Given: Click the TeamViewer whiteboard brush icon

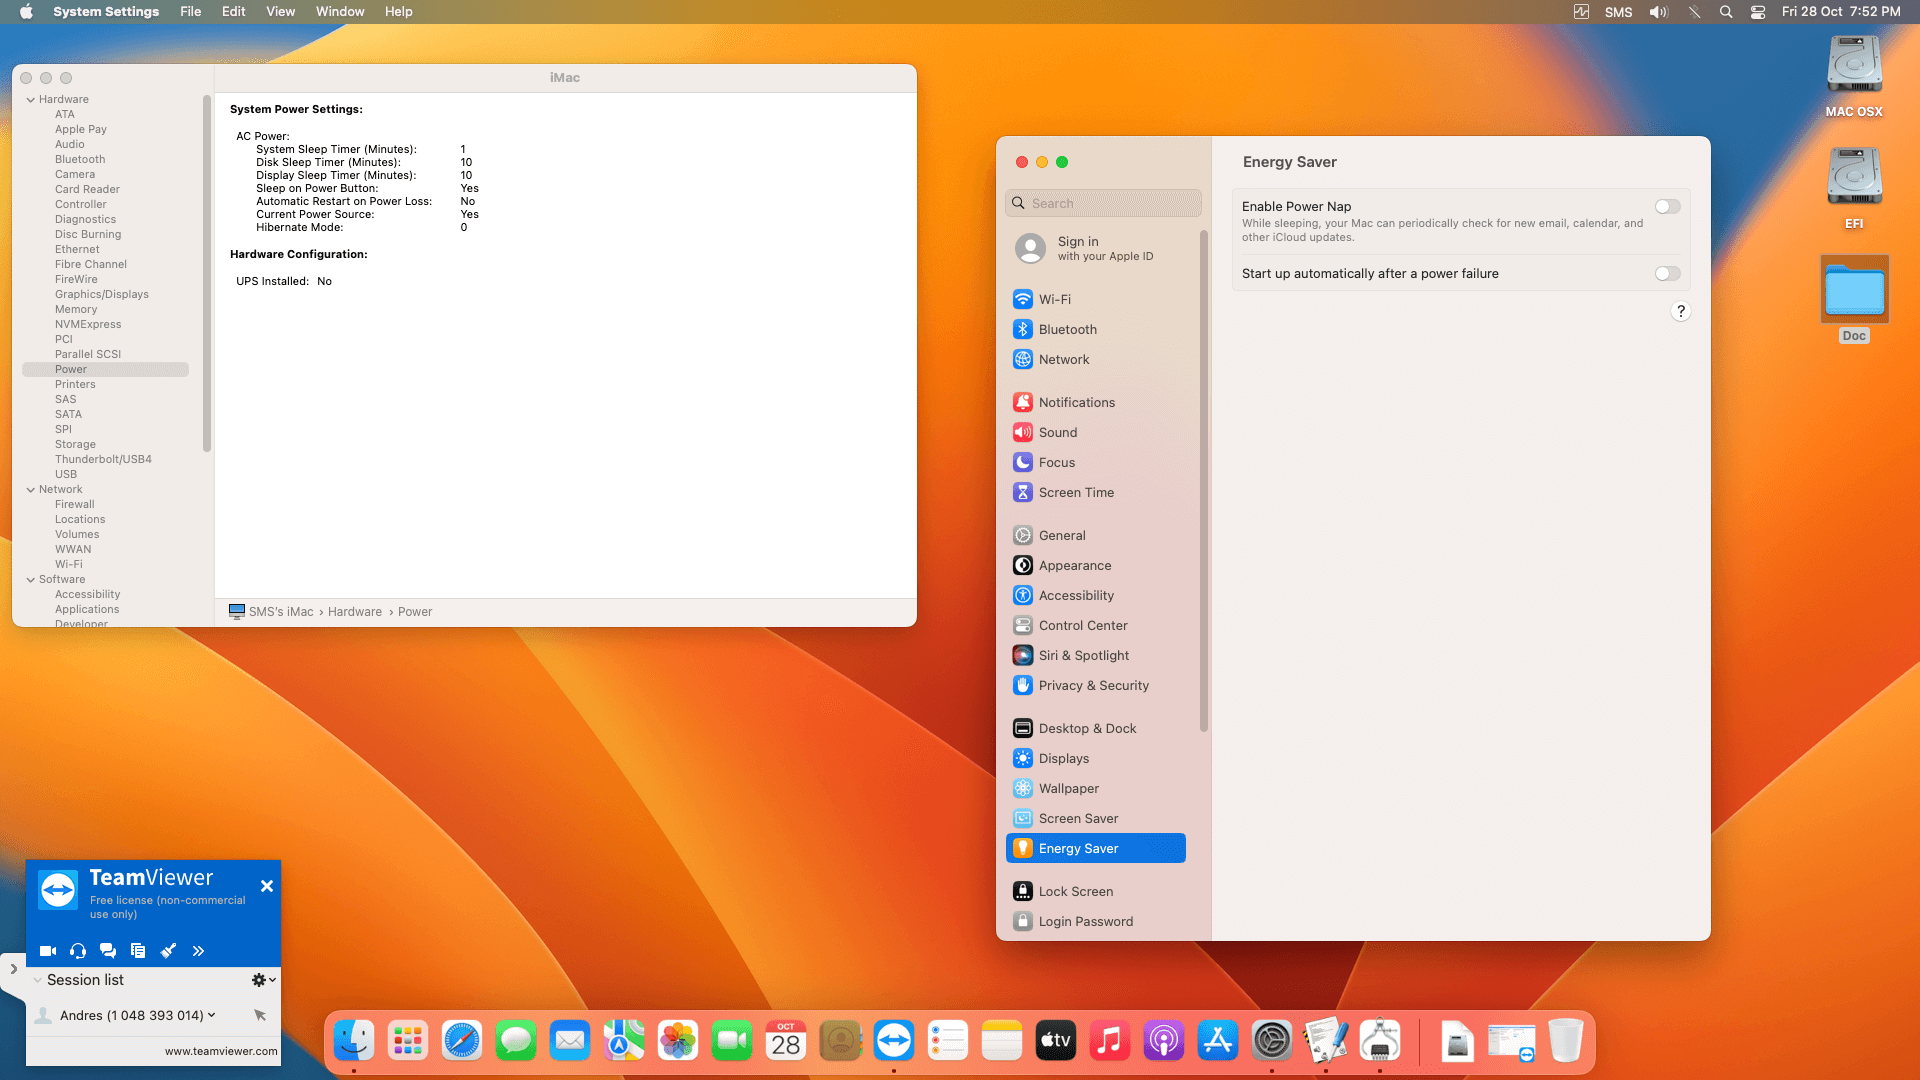Looking at the screenshot, I should click(x=168, y=951).
